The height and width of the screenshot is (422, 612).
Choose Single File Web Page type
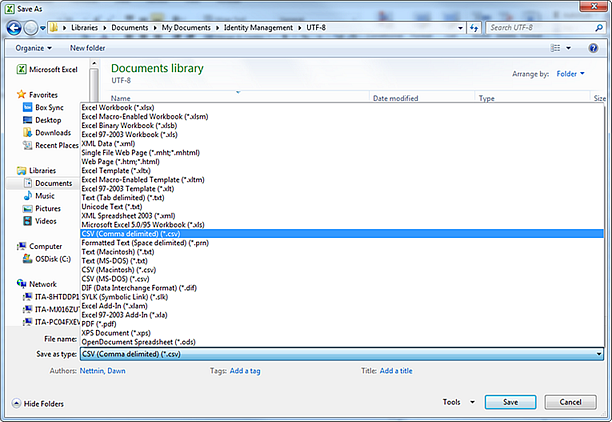click(x=342, y=152)
